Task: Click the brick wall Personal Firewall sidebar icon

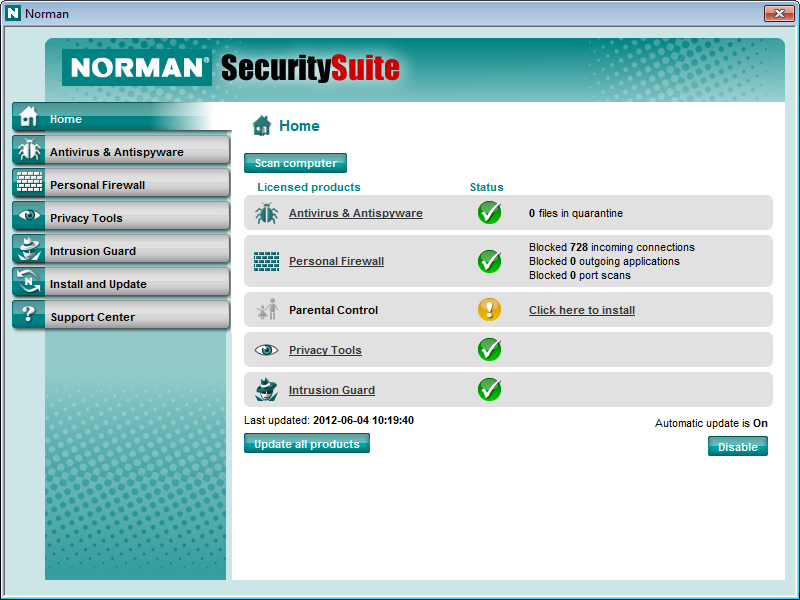Action: [x=29, y=184]
